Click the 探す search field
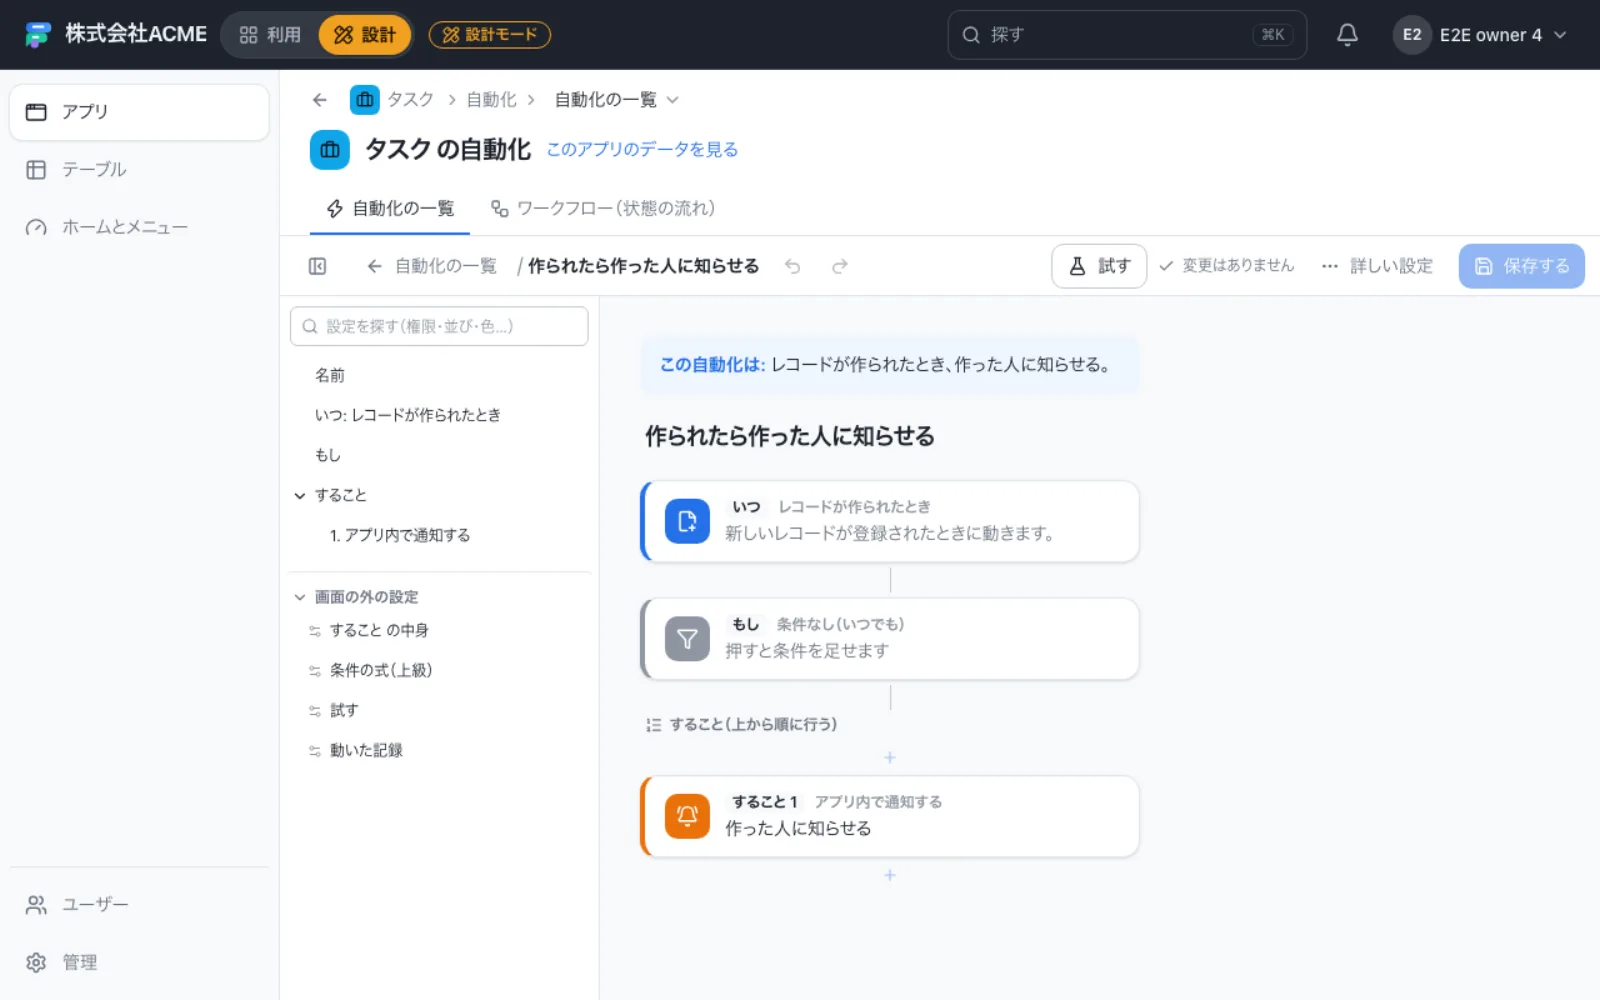 [1127, 35]
